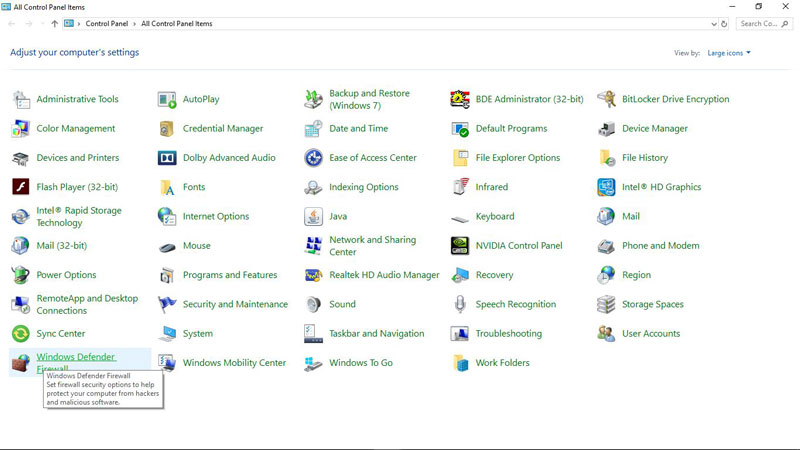Open the Recovery link
Image resolution: width=800 pixels, height=450 pixels.
point(494,275)
